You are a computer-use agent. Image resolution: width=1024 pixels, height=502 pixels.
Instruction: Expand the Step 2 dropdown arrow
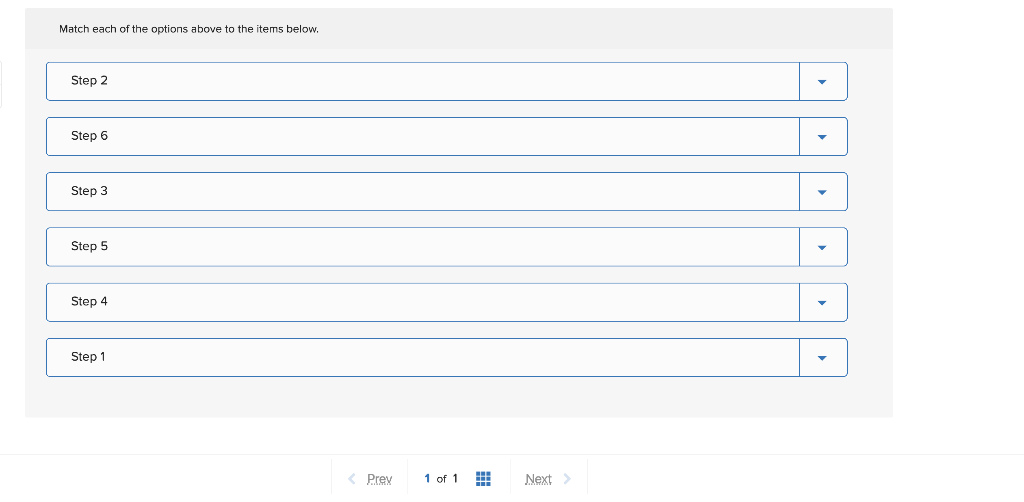pyautogui.click(x=822, y=81)
